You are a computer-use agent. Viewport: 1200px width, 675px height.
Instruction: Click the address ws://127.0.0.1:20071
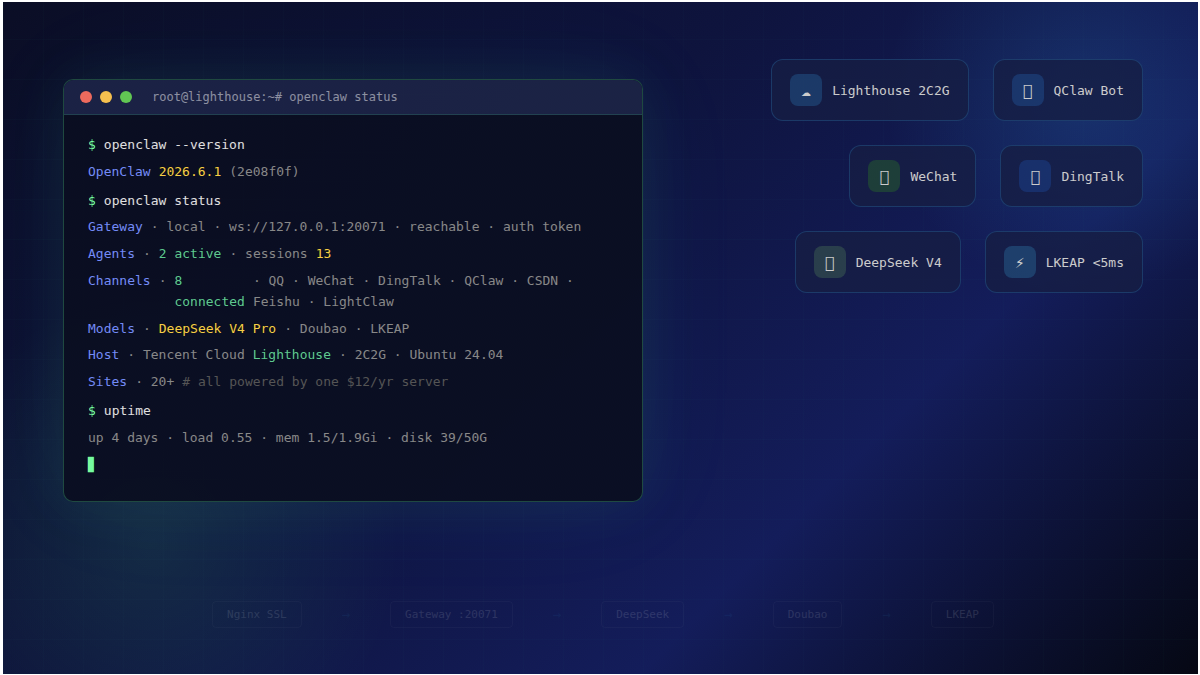coord(307,227)
